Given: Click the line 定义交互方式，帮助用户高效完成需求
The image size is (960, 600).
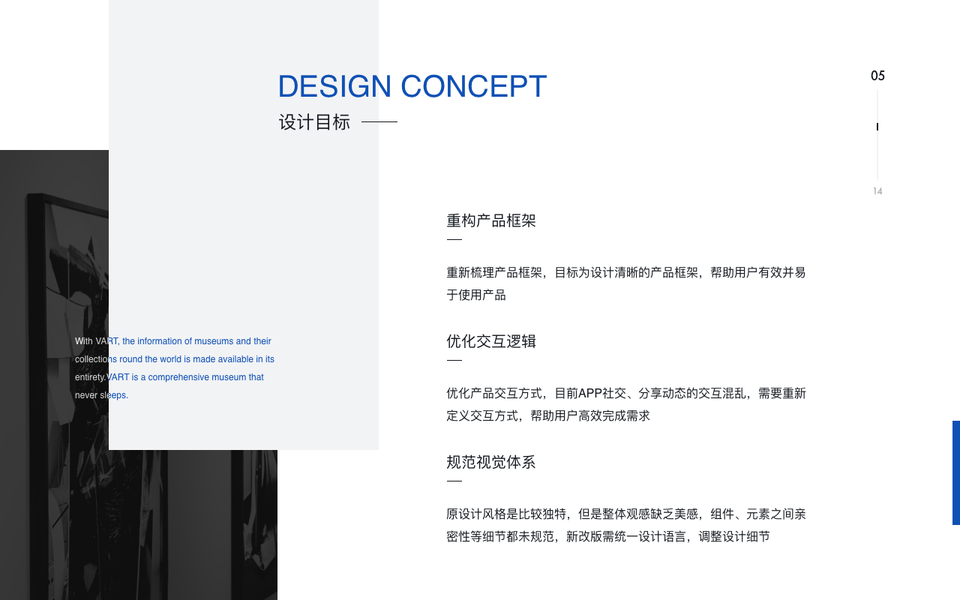Looking at the screenshot, I should [x=548, y=416].
